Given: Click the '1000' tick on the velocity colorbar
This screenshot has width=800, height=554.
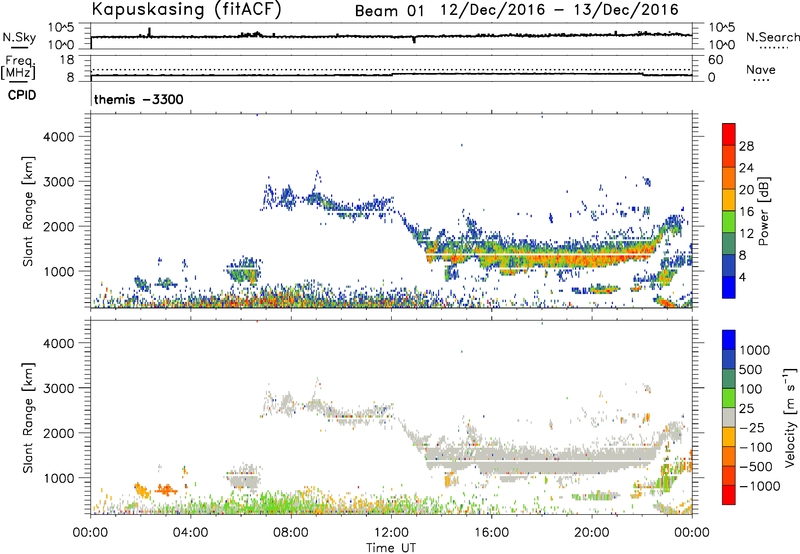Looking at the screenshot, I should tap(755, 350).
